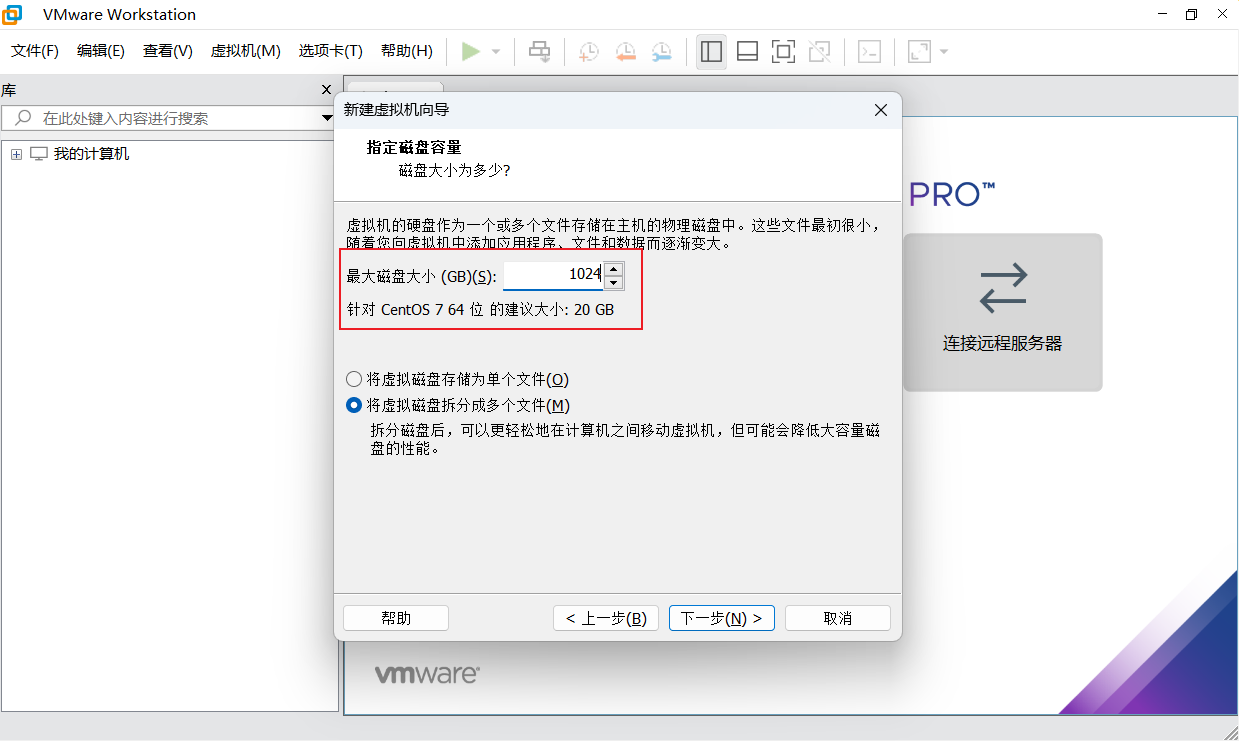Expand the stretch display dropdown arrow
This screenshot has width=1239, height=741.
944,52
